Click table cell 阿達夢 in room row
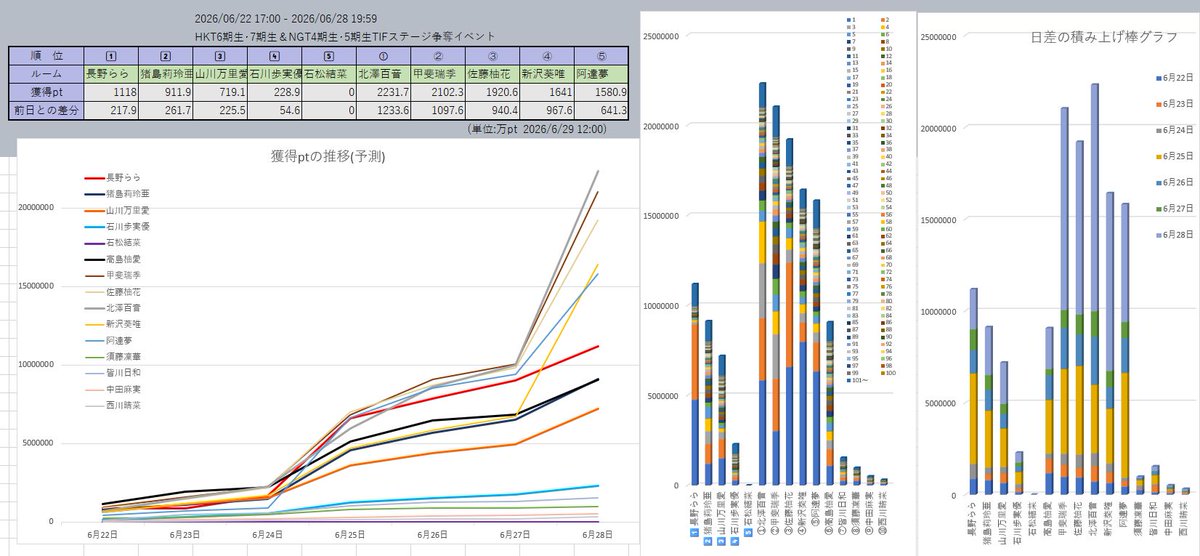Image resolution: width=1200 pixels, height=556 pixels. point(599,73)
